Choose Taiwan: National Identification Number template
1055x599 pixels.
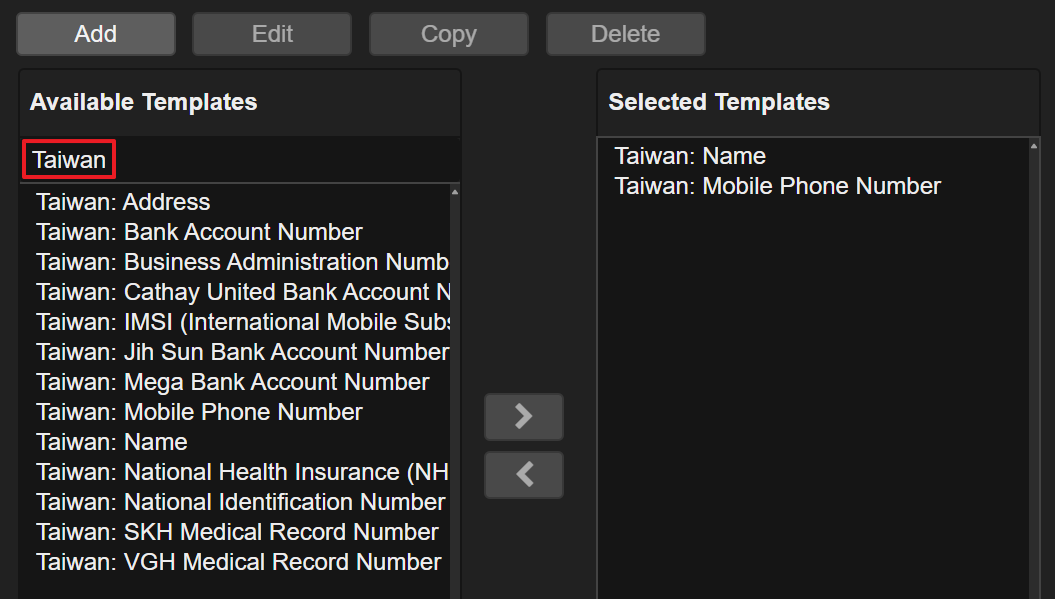(x=240, y=502)
